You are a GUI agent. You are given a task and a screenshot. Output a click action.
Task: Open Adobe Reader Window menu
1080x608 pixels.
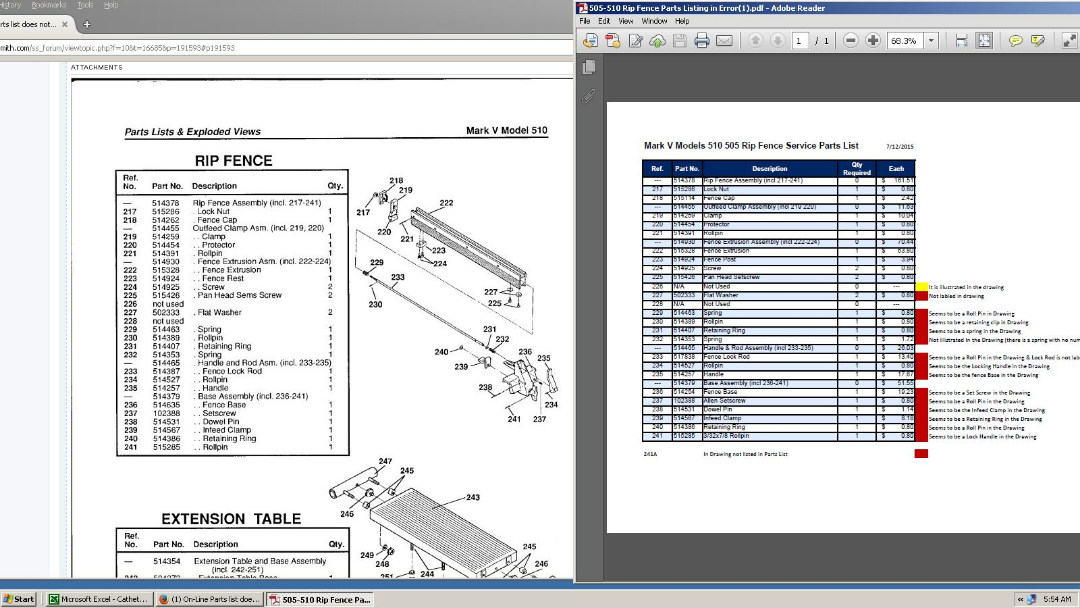654,21
